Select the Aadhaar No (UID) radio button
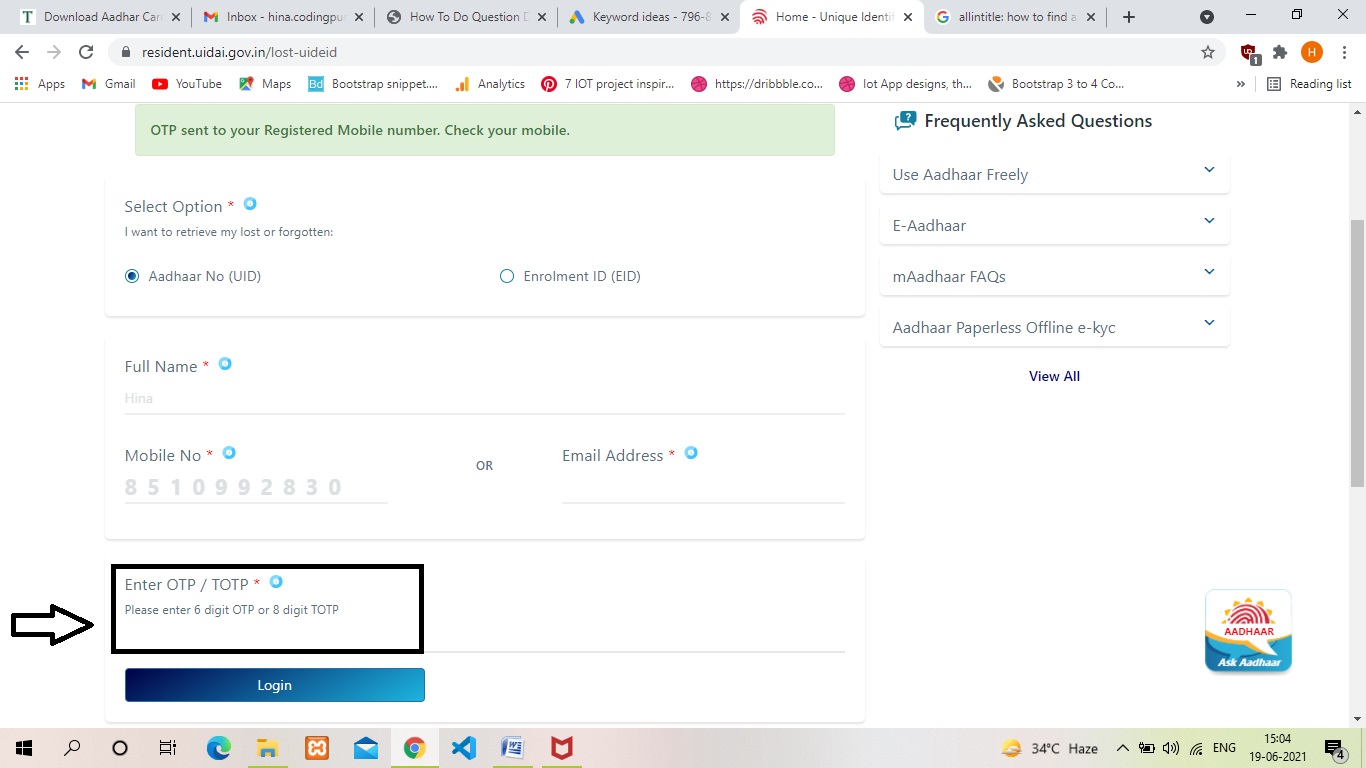 click(132, 275)
